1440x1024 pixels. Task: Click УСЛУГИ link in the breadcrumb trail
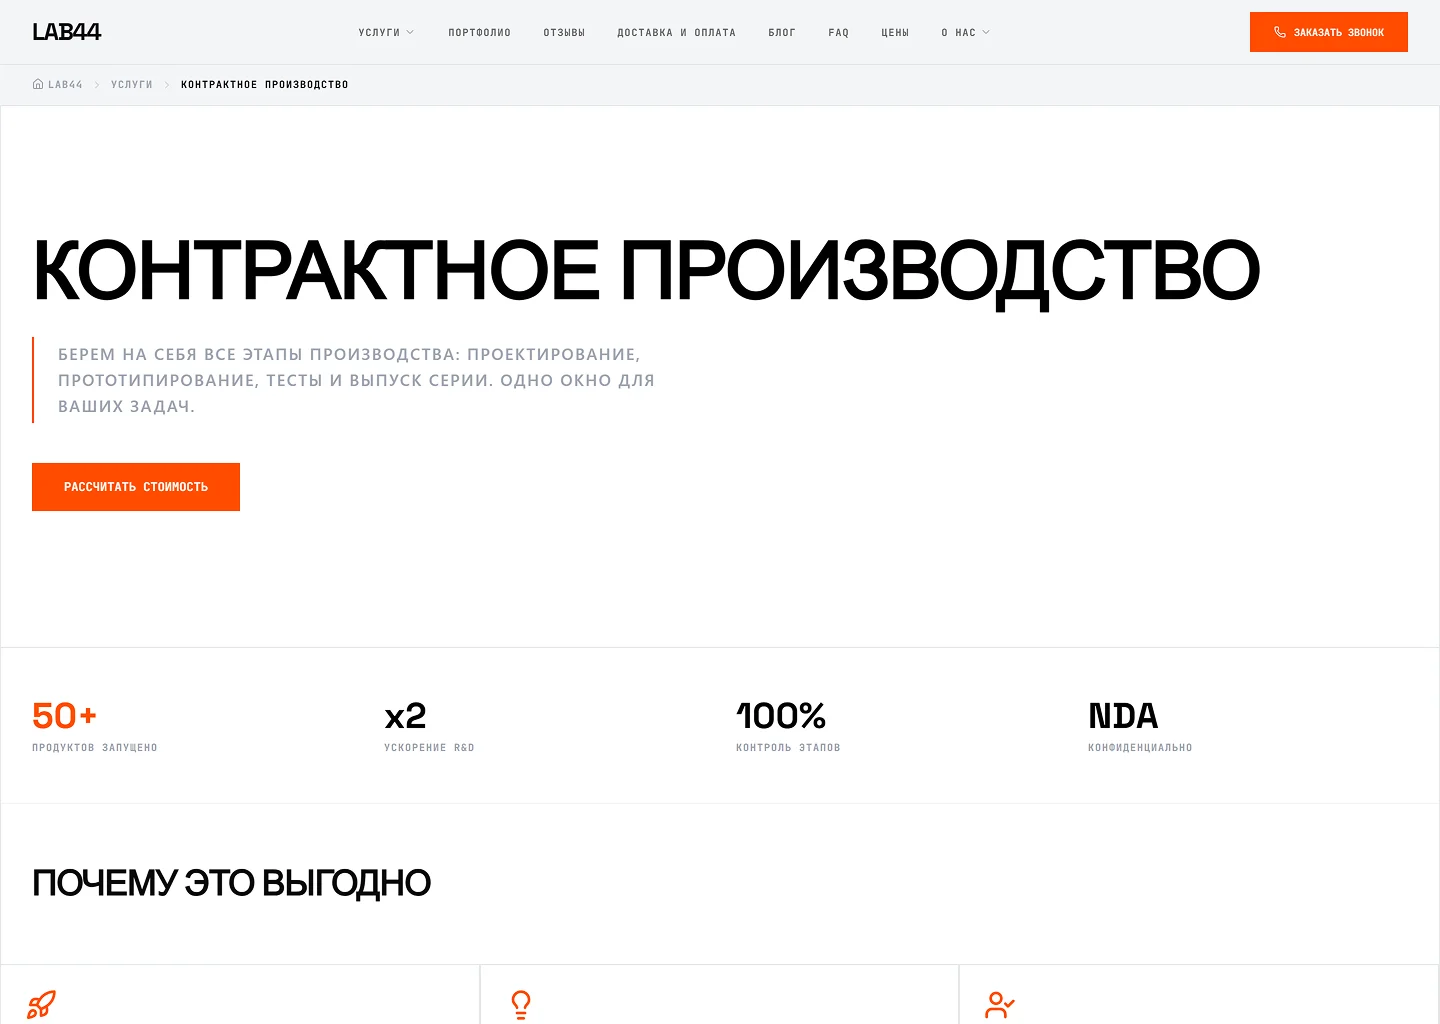tap(132, 84)
